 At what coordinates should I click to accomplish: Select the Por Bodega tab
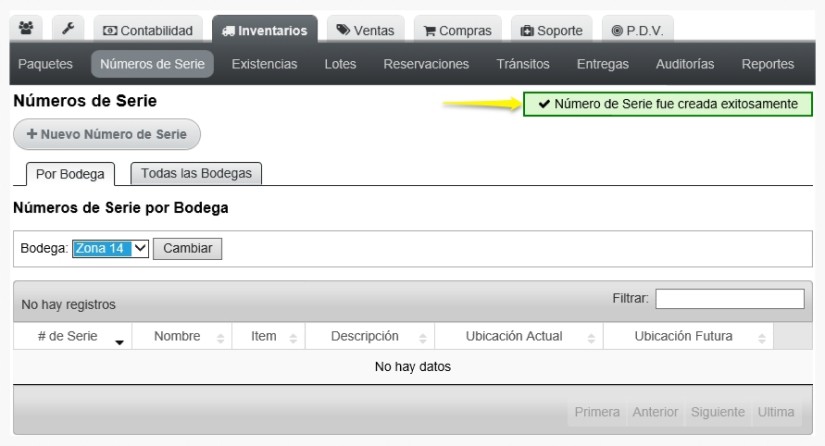70,174
